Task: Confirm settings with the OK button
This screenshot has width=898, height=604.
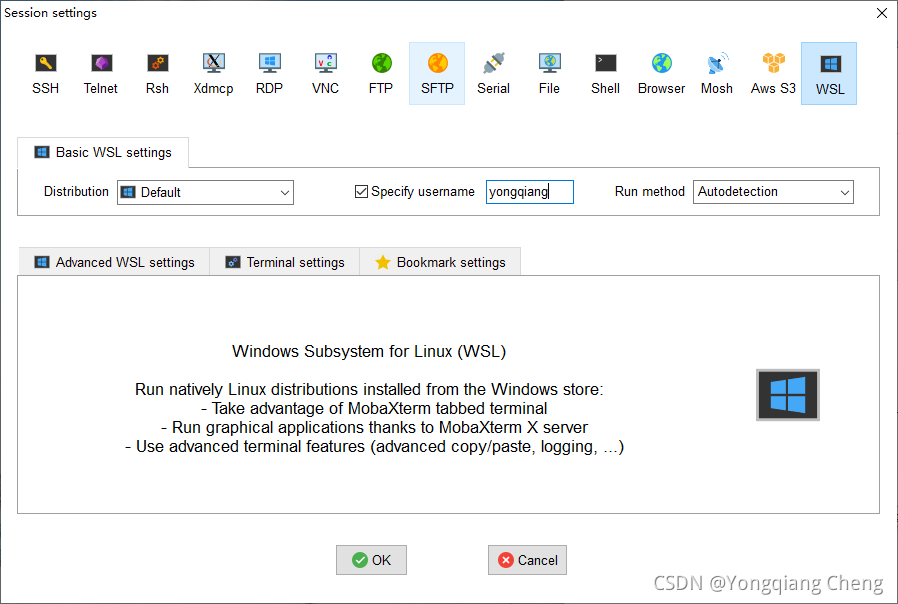Action: click(x=371, y=560)
